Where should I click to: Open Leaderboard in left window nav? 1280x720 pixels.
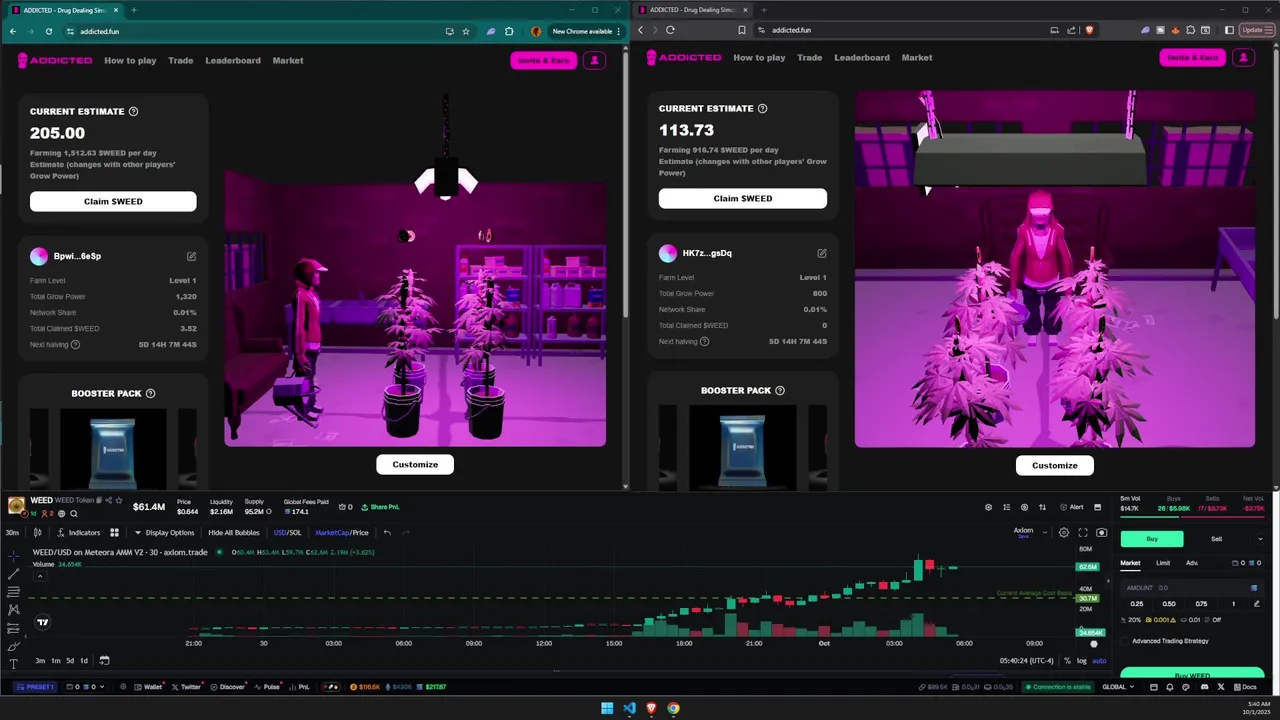point(233,60)
